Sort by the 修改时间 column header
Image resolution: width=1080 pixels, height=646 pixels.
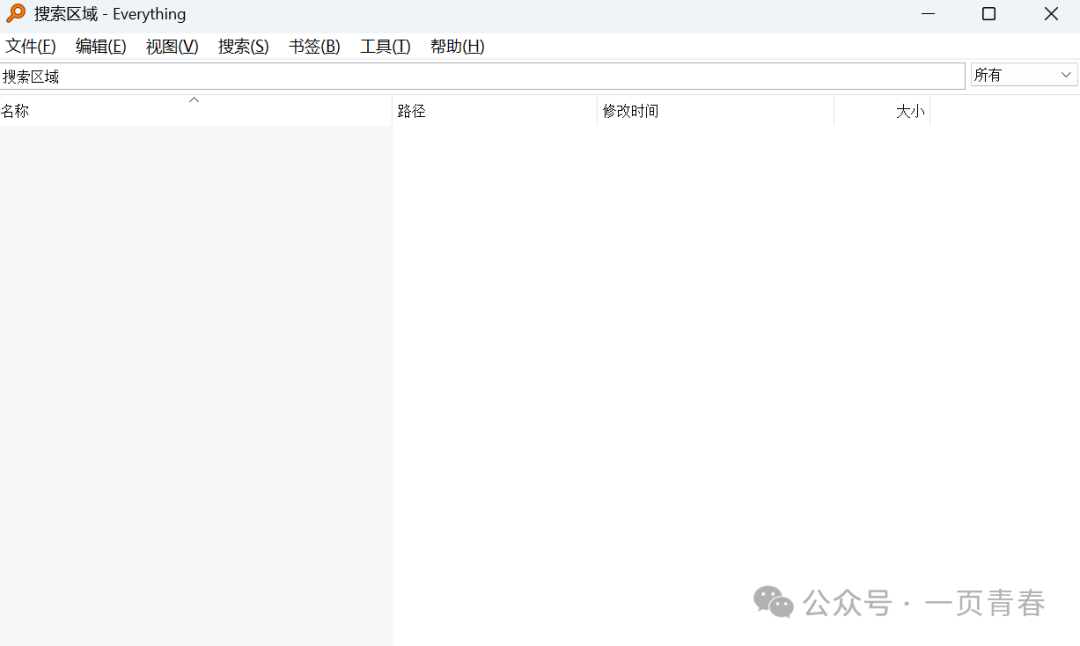click(x=630, y=112)
